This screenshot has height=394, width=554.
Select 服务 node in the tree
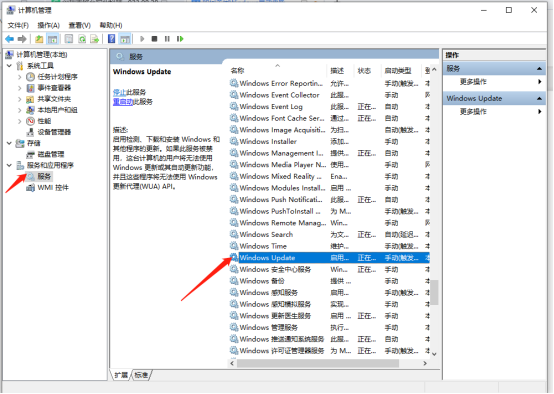[x=45, y=176]
